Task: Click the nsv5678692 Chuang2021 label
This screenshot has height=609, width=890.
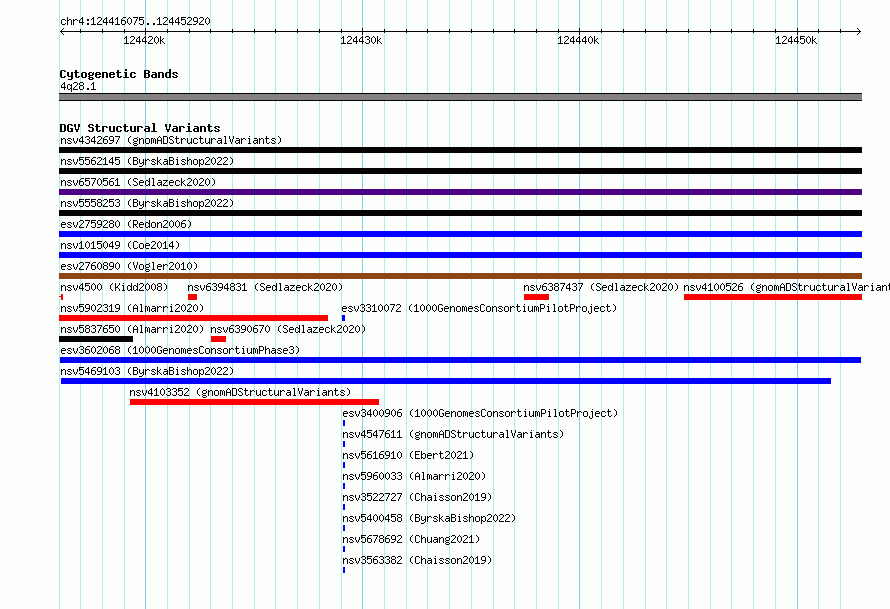Action: point(411,539)
